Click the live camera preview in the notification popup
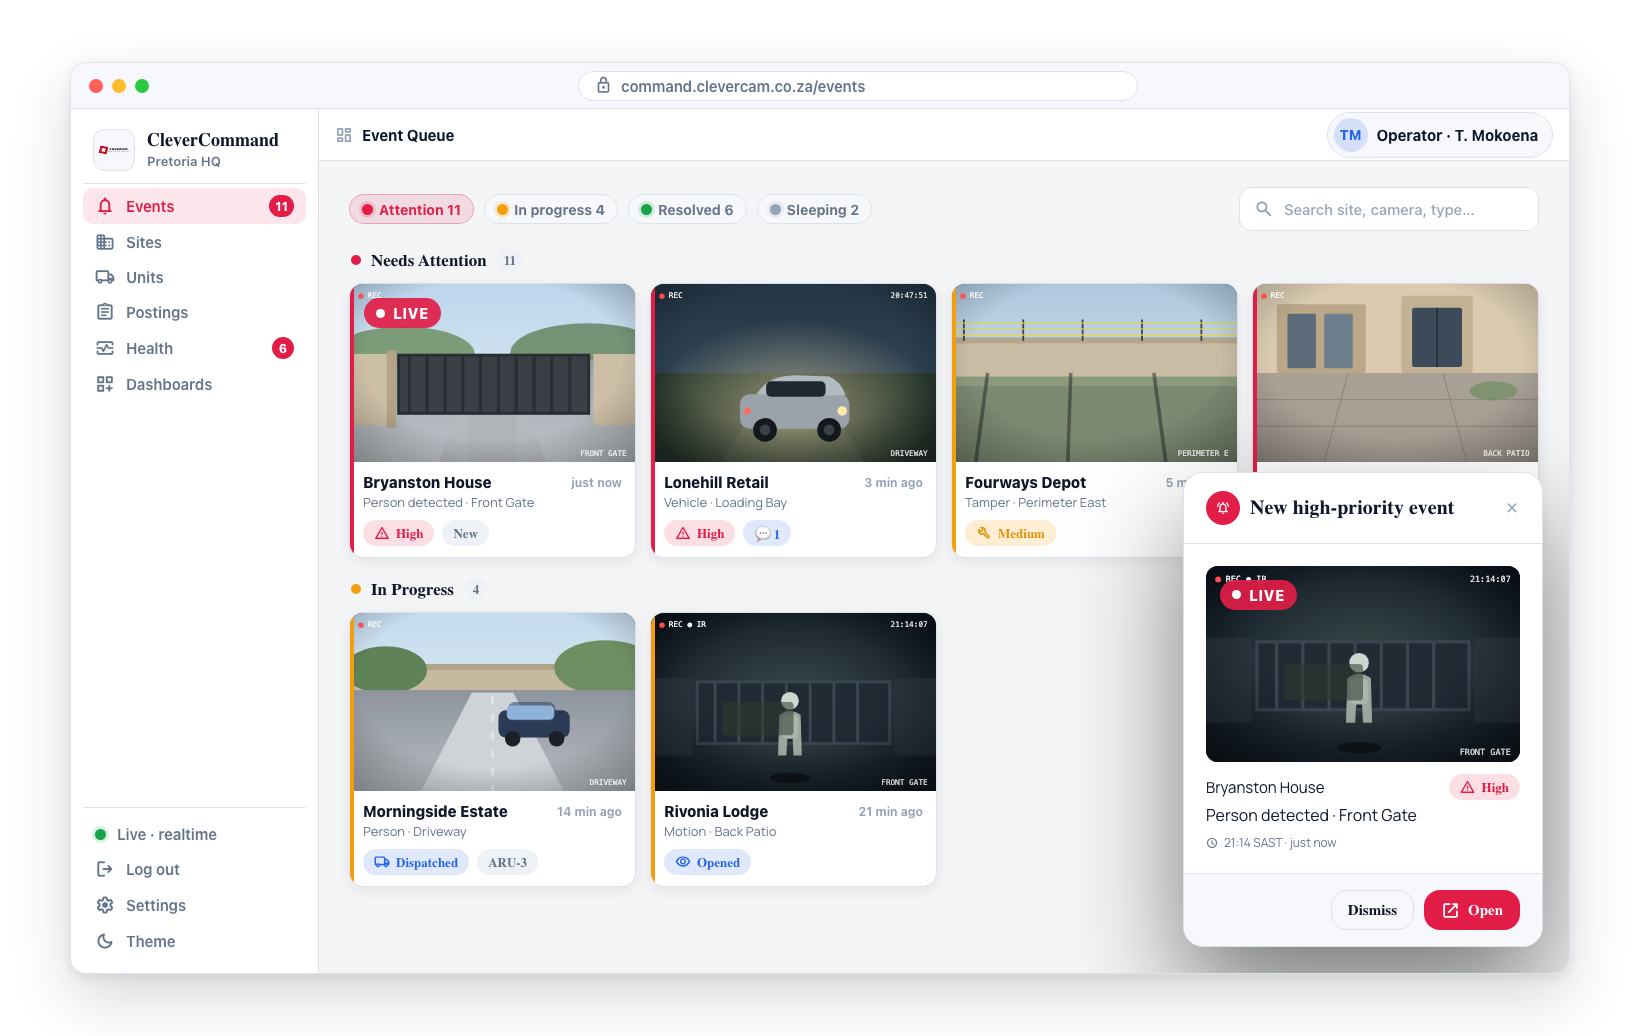 [x=1363, y=664]
